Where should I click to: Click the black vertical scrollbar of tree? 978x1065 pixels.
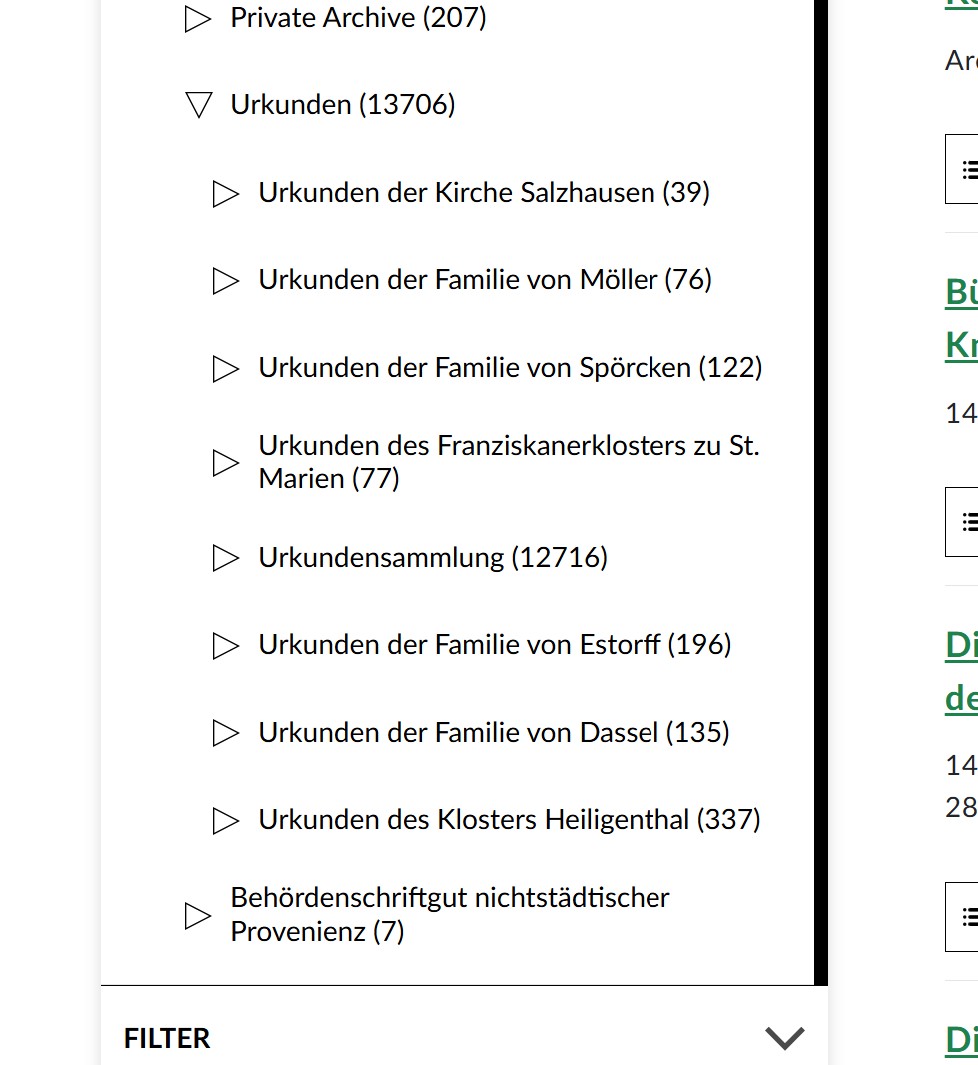click(x=821, y=500)
